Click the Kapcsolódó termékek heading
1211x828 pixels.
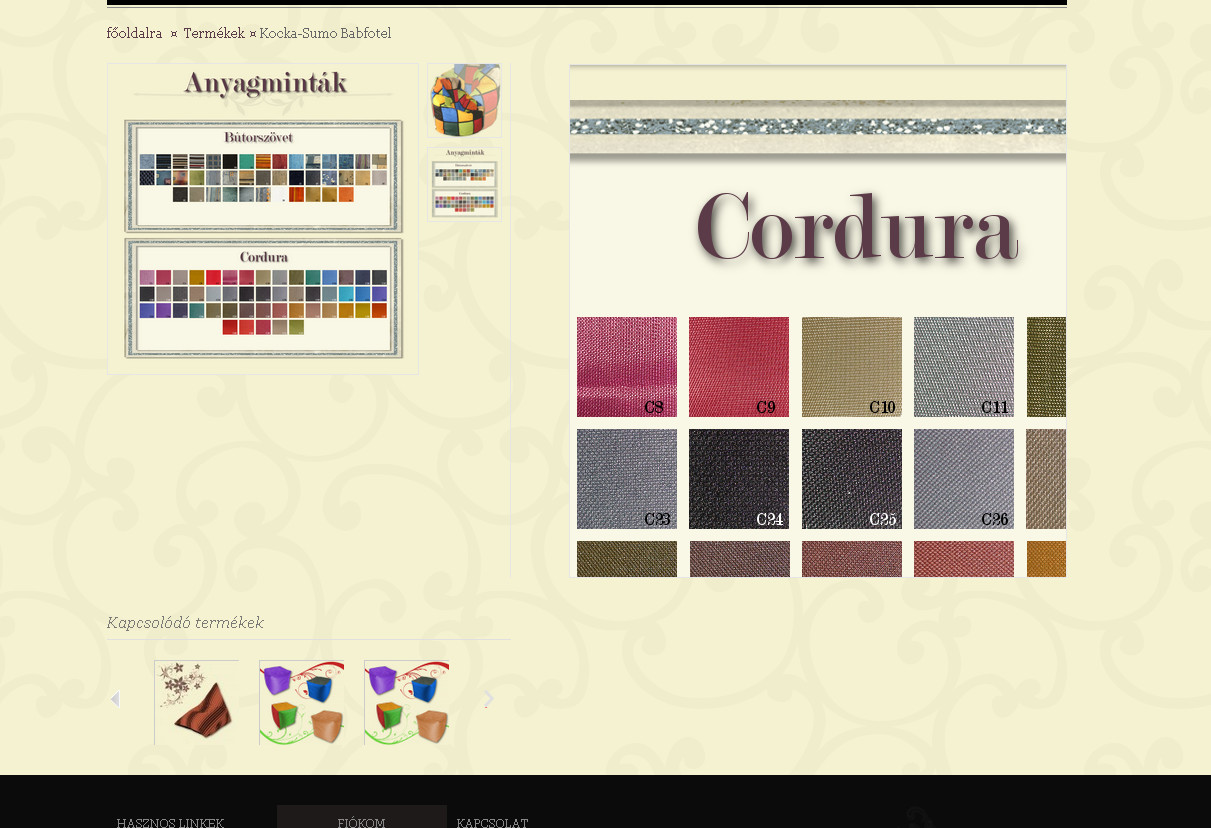[185, 623]
